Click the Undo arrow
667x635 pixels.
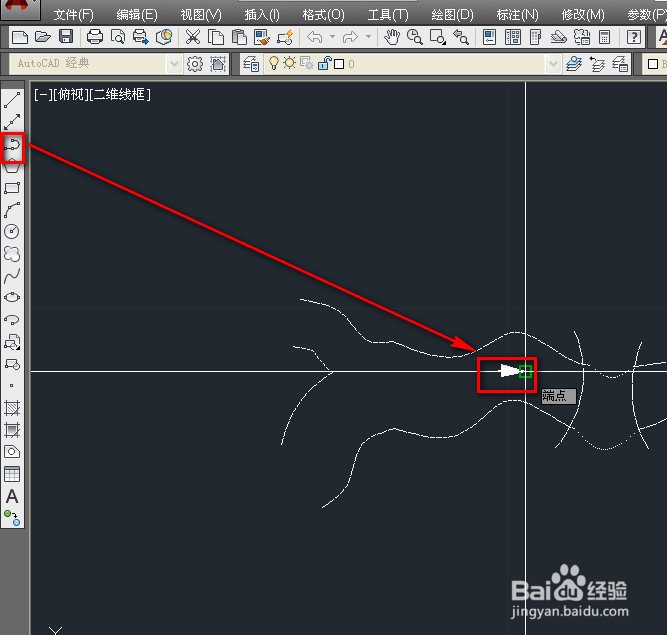pyautogui.click(x=314, y=37)
